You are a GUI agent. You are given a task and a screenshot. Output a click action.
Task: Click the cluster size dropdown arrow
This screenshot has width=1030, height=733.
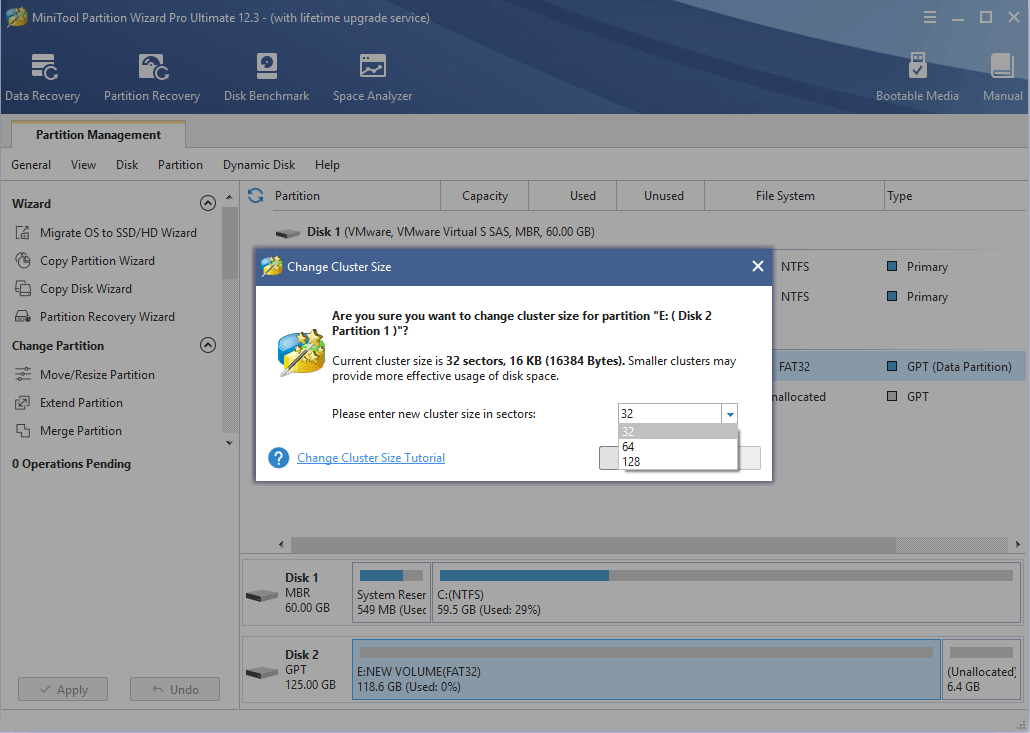pyautogui.click(x=730, y=414)
